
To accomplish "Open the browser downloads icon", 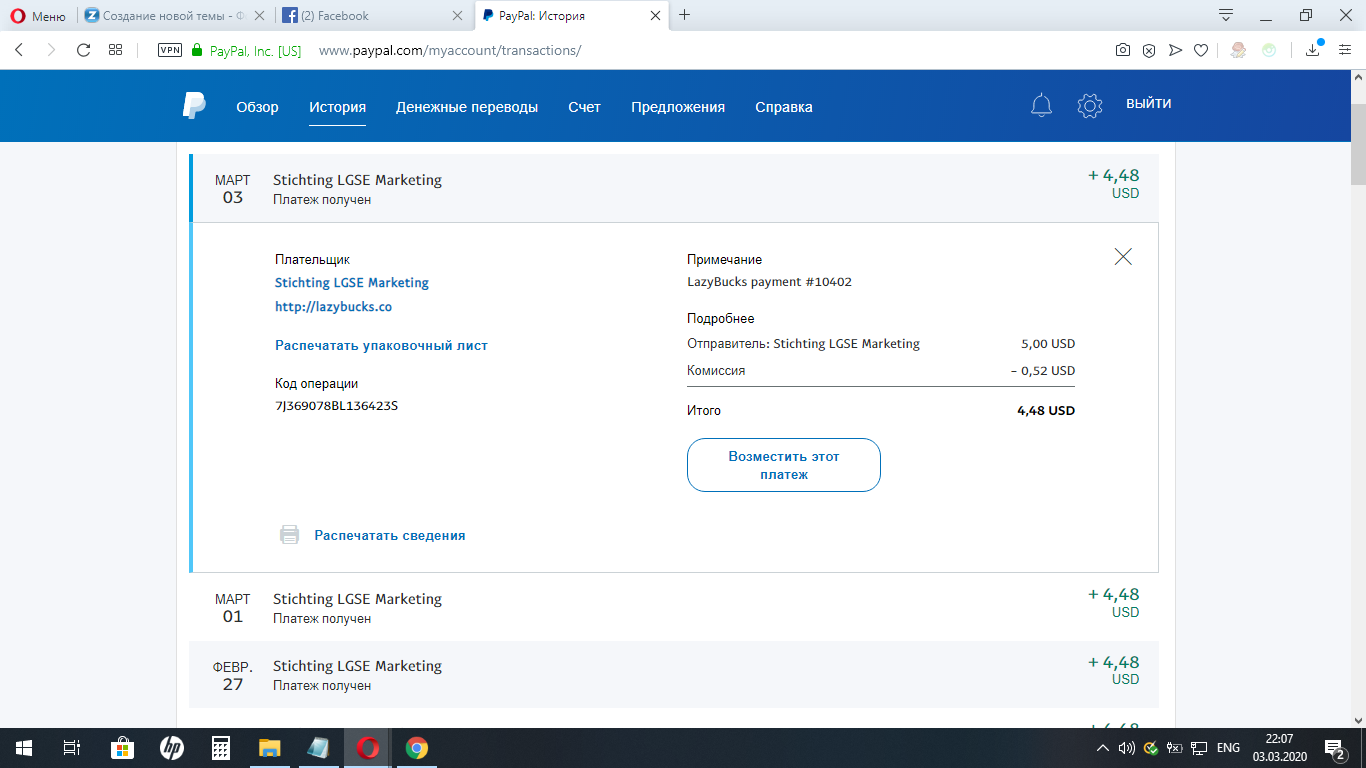I will click(1313, 50).
